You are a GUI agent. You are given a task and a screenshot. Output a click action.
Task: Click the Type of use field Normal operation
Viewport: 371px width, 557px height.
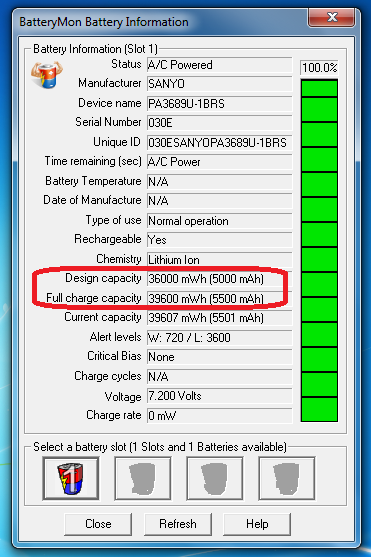(220, 221)
